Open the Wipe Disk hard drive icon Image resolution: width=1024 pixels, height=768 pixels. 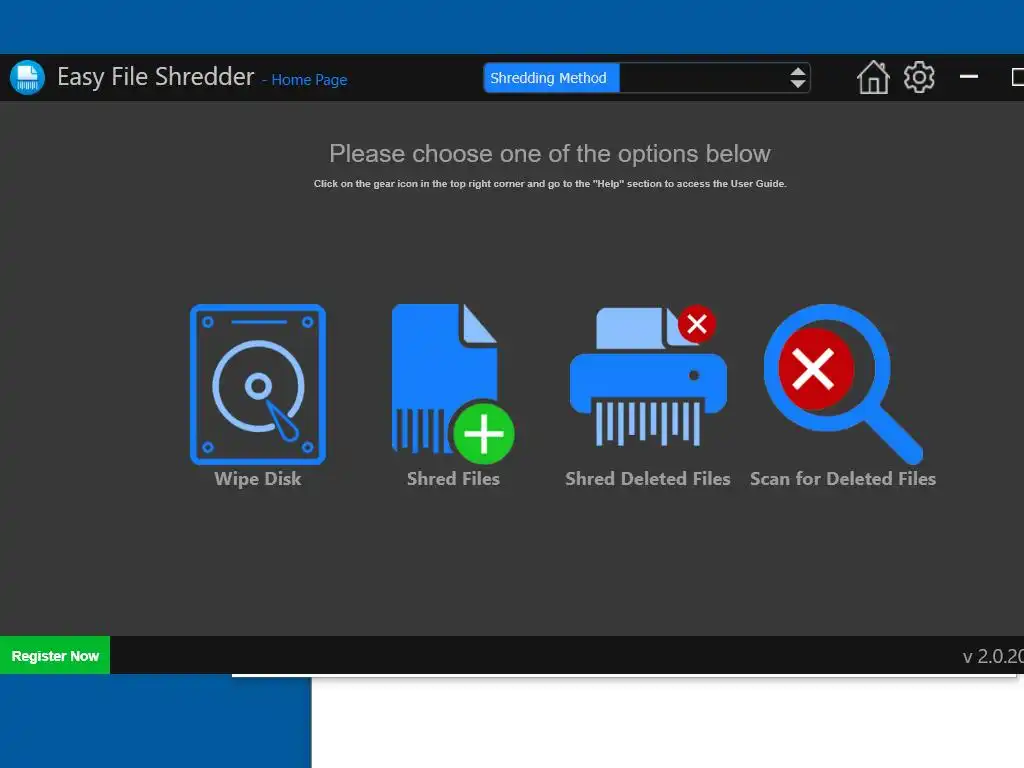click(x=258, y=384)
